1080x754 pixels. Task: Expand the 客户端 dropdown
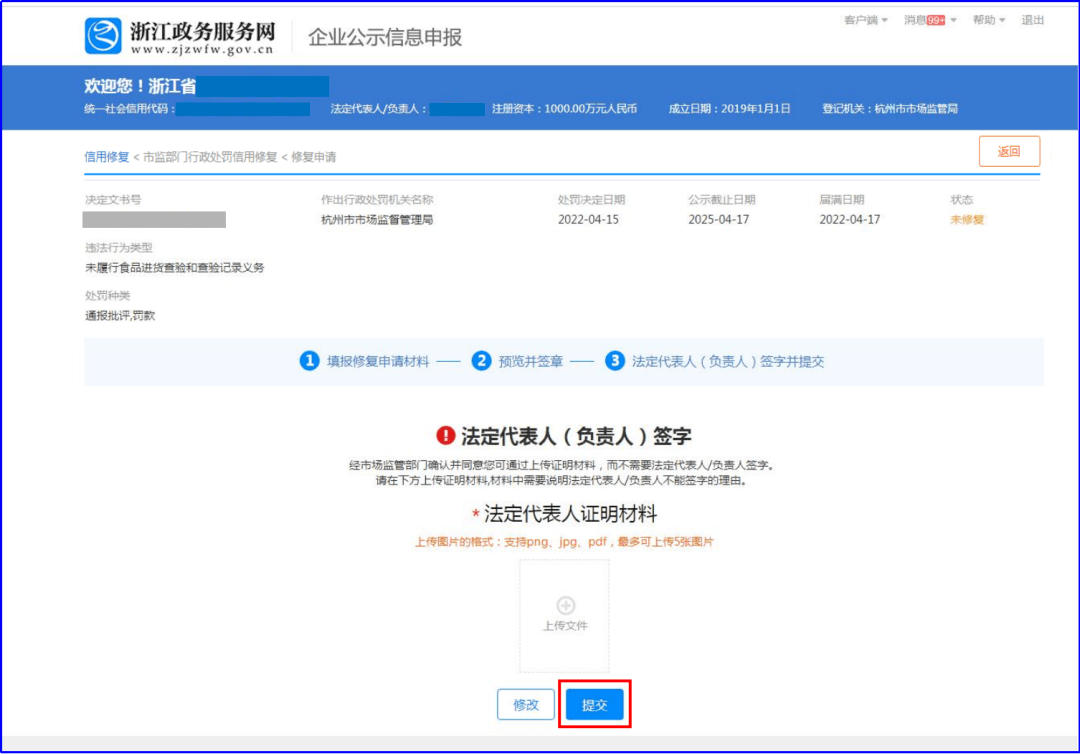pyautogui.click(x=862, y=18)
